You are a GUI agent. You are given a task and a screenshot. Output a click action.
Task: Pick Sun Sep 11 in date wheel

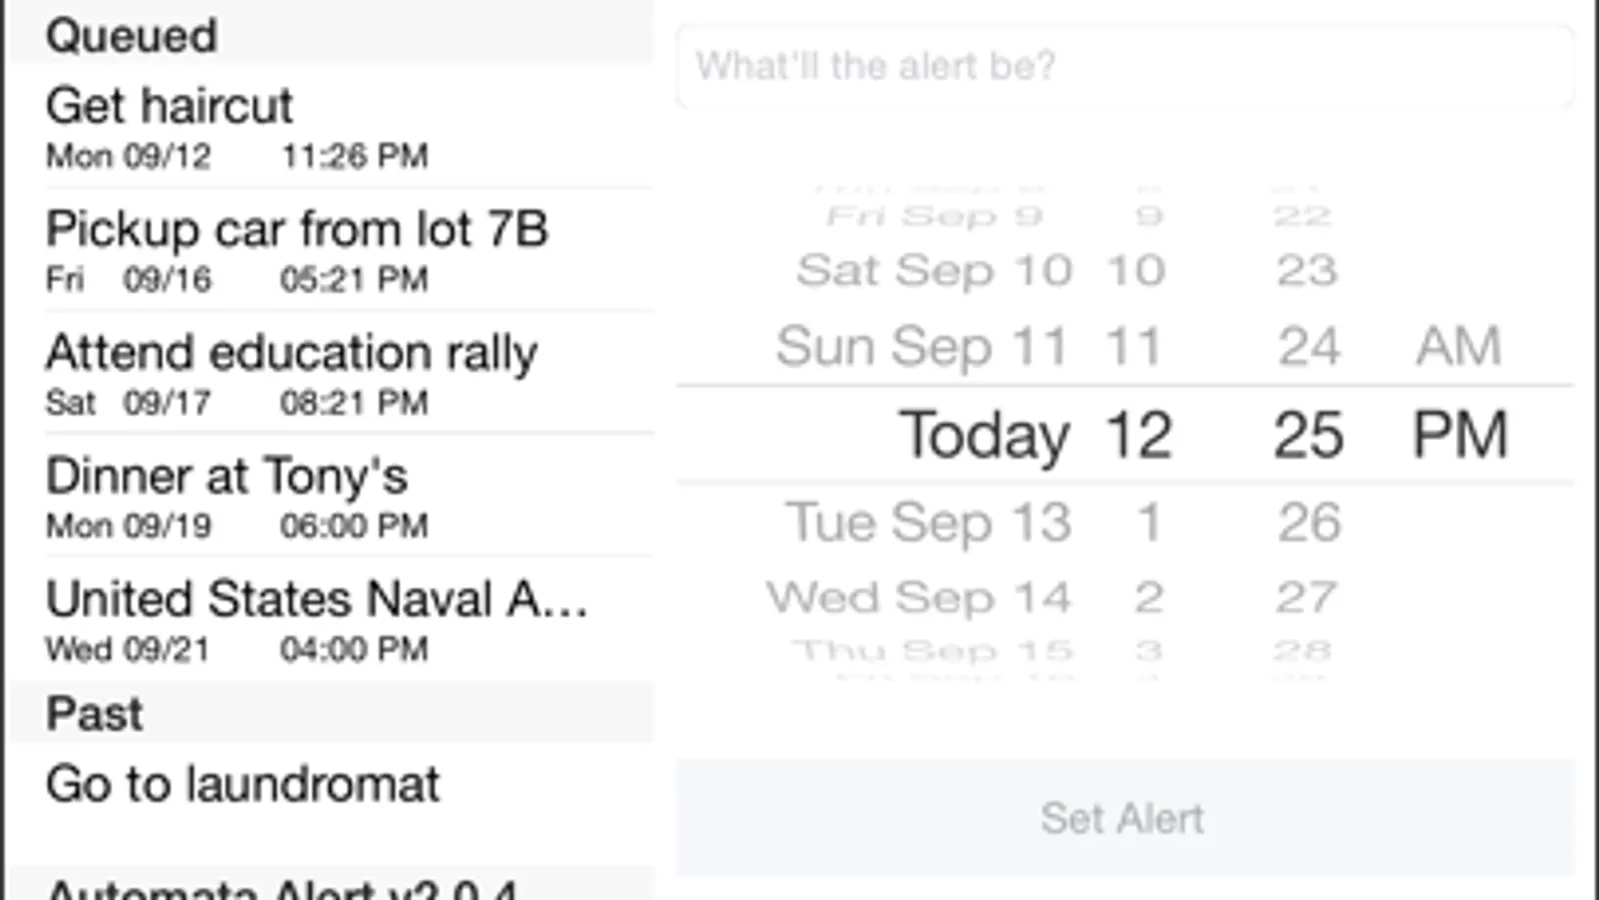point(922,347)
